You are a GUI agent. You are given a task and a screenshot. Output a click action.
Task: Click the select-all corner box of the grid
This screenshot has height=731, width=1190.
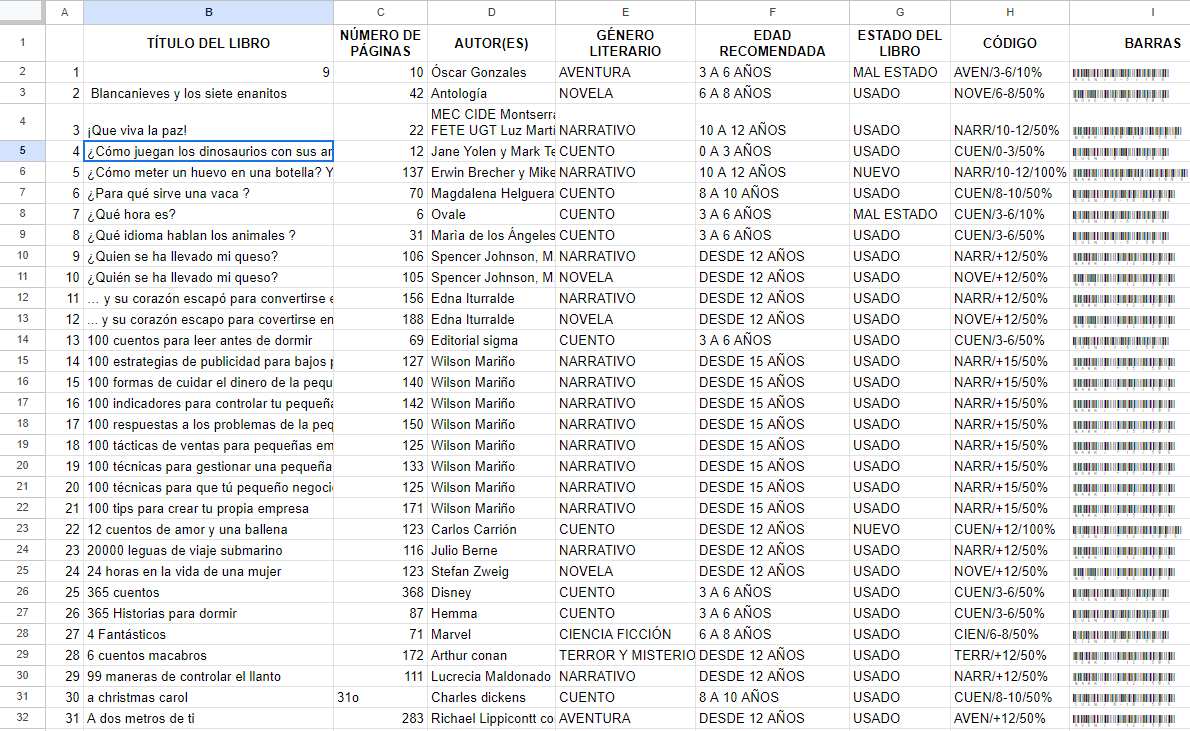click(x=22, y=12)
